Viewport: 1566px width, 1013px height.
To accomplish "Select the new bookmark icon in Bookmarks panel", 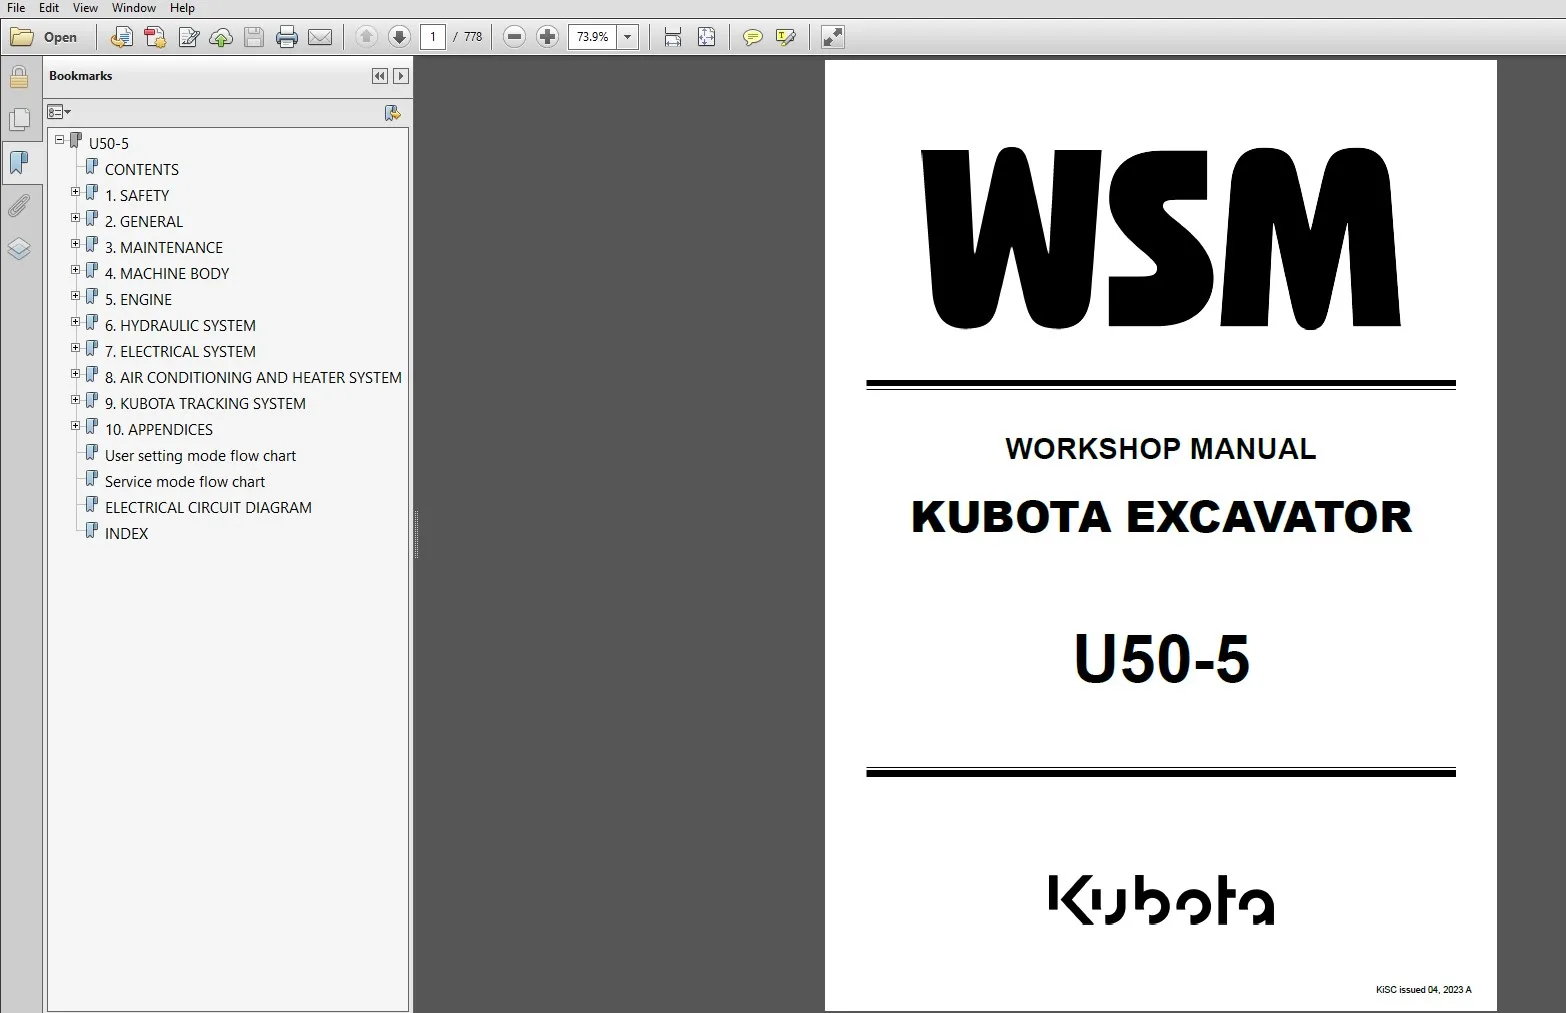I will point(392,113).
